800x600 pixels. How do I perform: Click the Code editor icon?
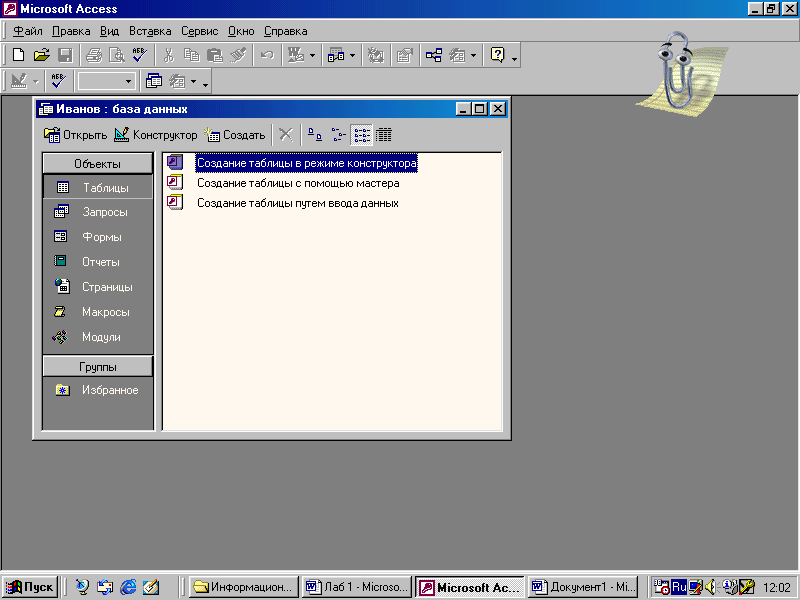(376, 55)
